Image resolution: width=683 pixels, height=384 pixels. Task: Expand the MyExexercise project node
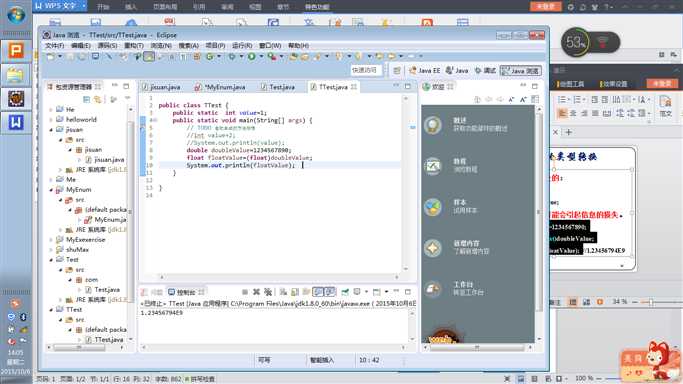(x=51, y=239)
